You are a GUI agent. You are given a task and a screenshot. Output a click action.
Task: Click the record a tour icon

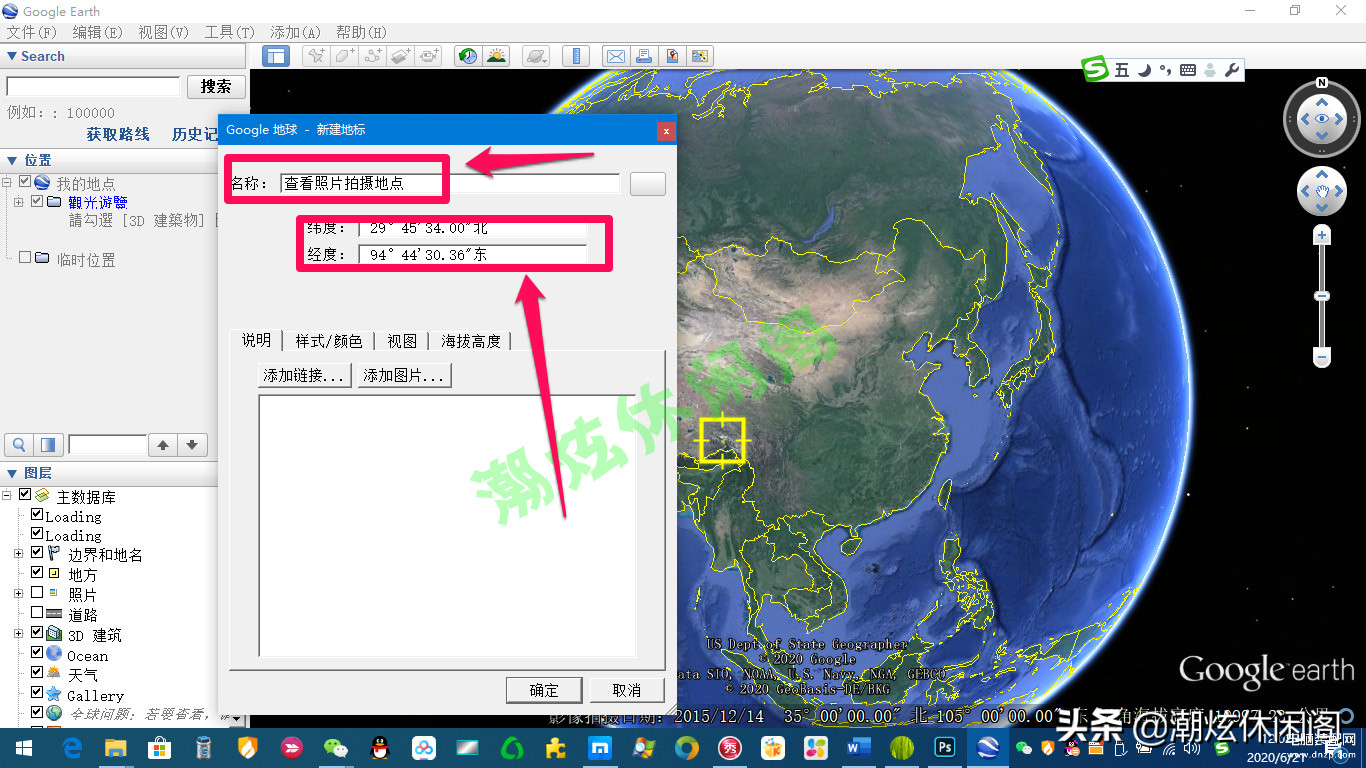pyautogui.click(x=430, y=56)
